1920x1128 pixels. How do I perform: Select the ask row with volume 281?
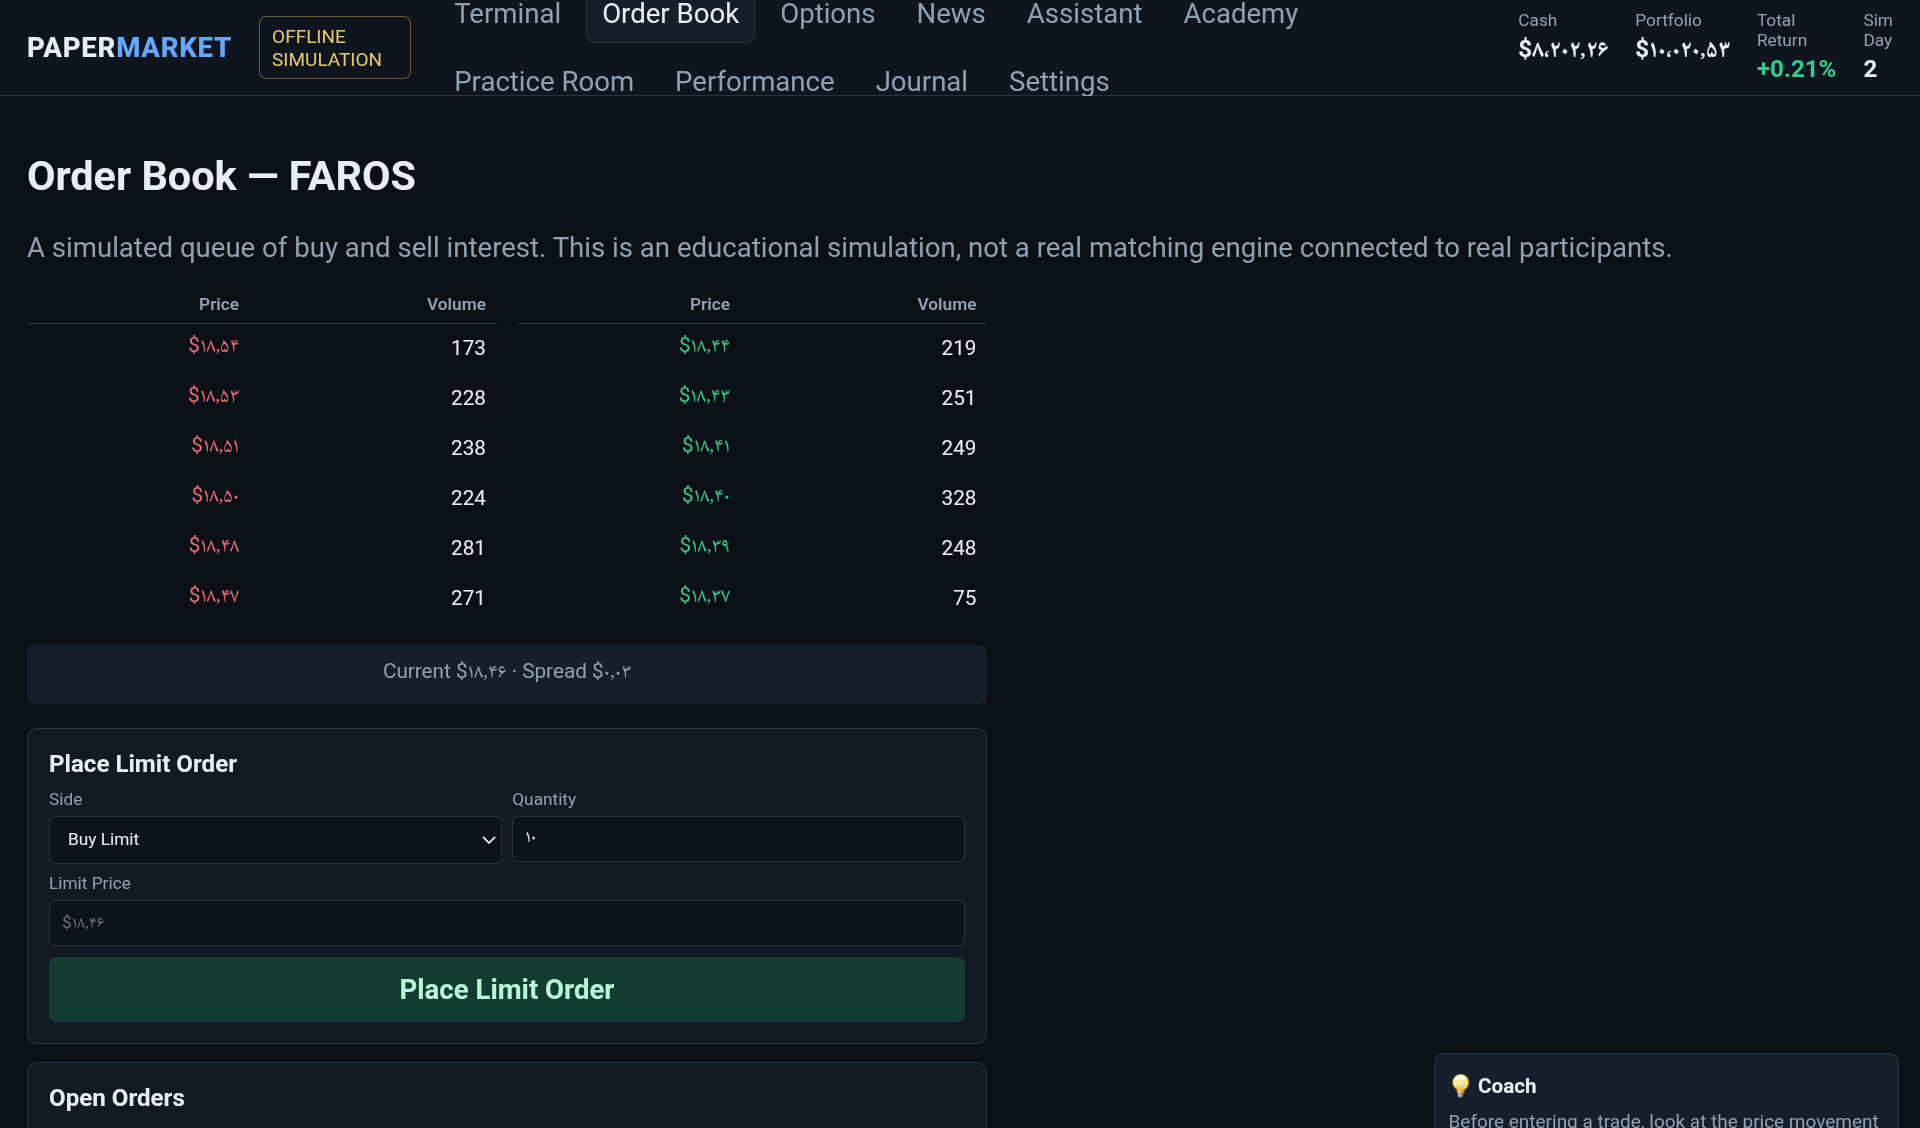tap(261, 547)
